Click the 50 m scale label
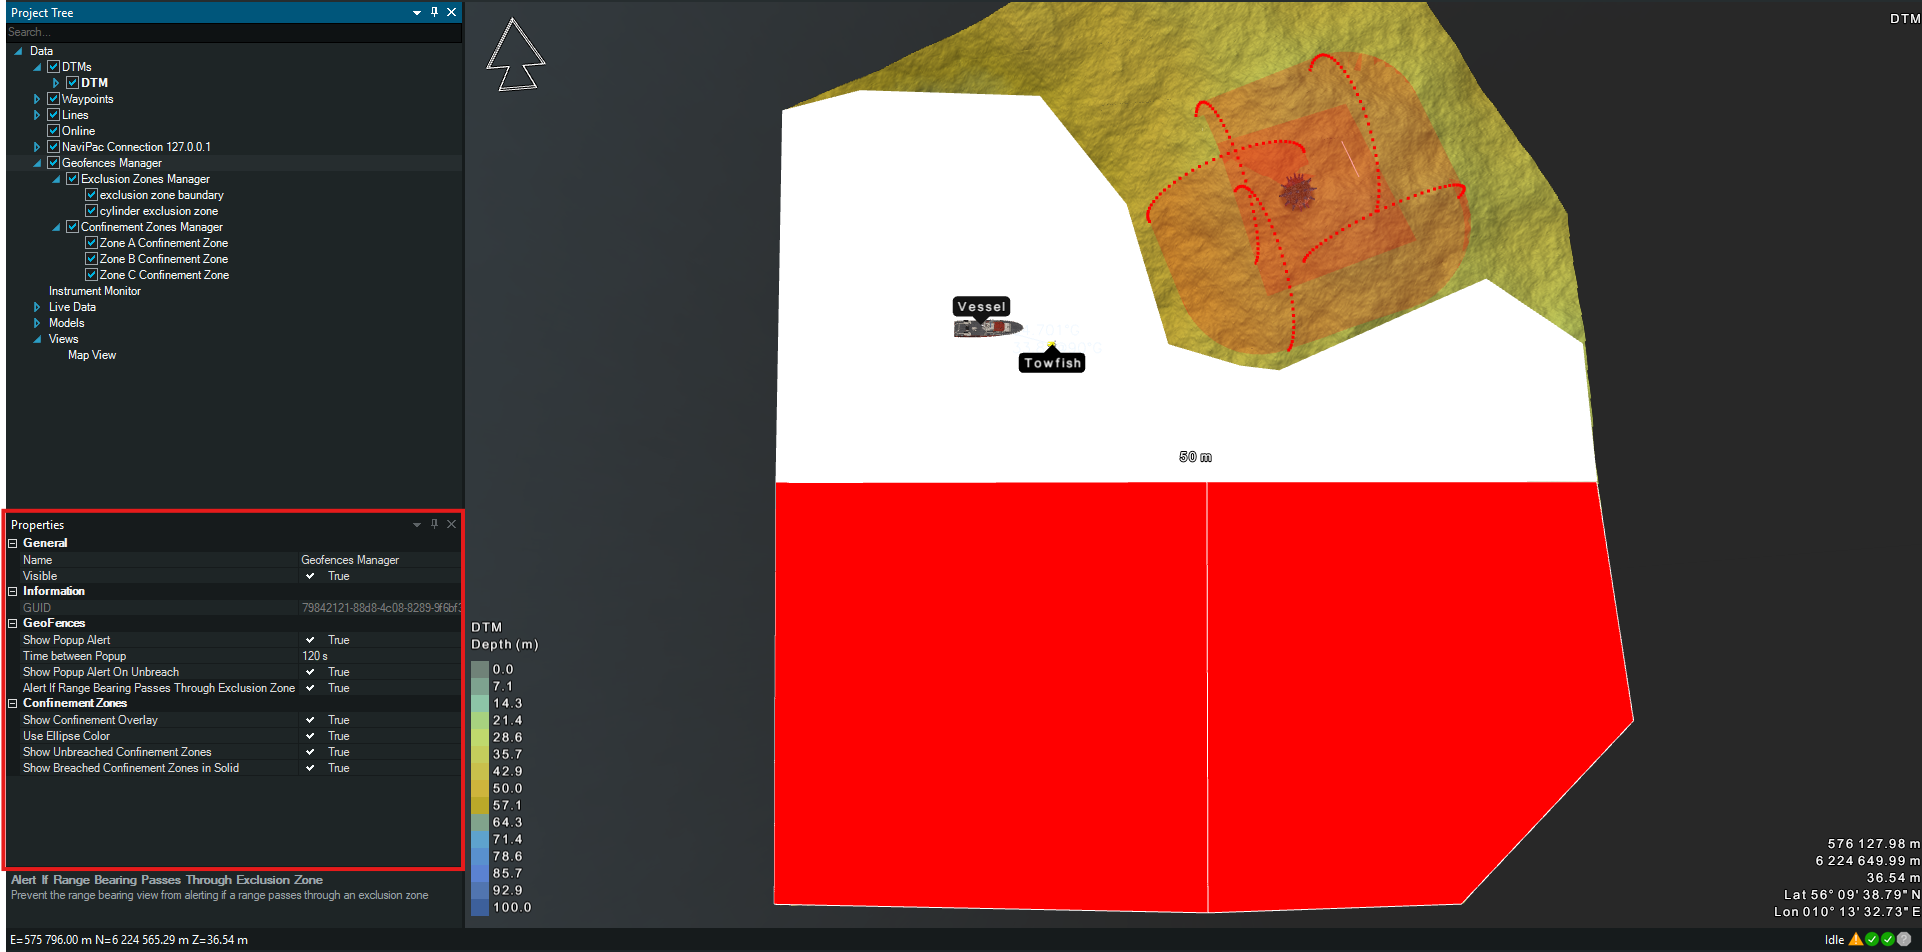This screenshot has height=952, width=1922. click(x=1195, y=457)
